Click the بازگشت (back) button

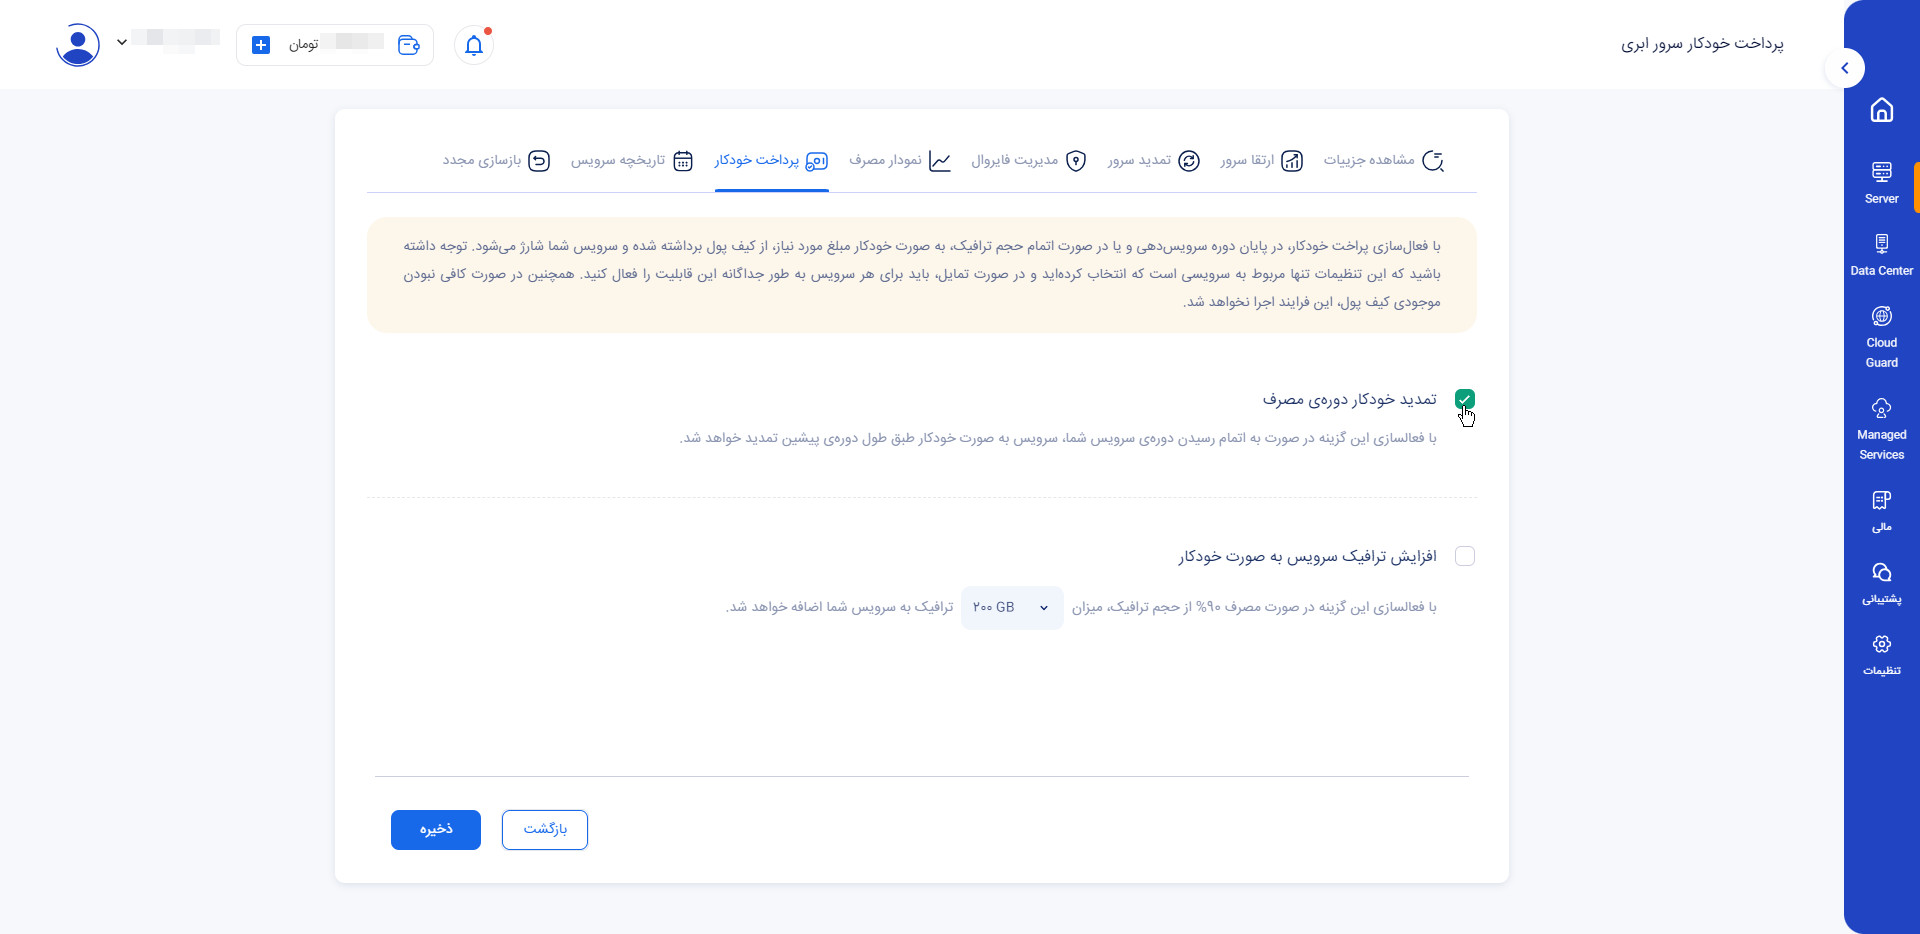coord(545,830)
